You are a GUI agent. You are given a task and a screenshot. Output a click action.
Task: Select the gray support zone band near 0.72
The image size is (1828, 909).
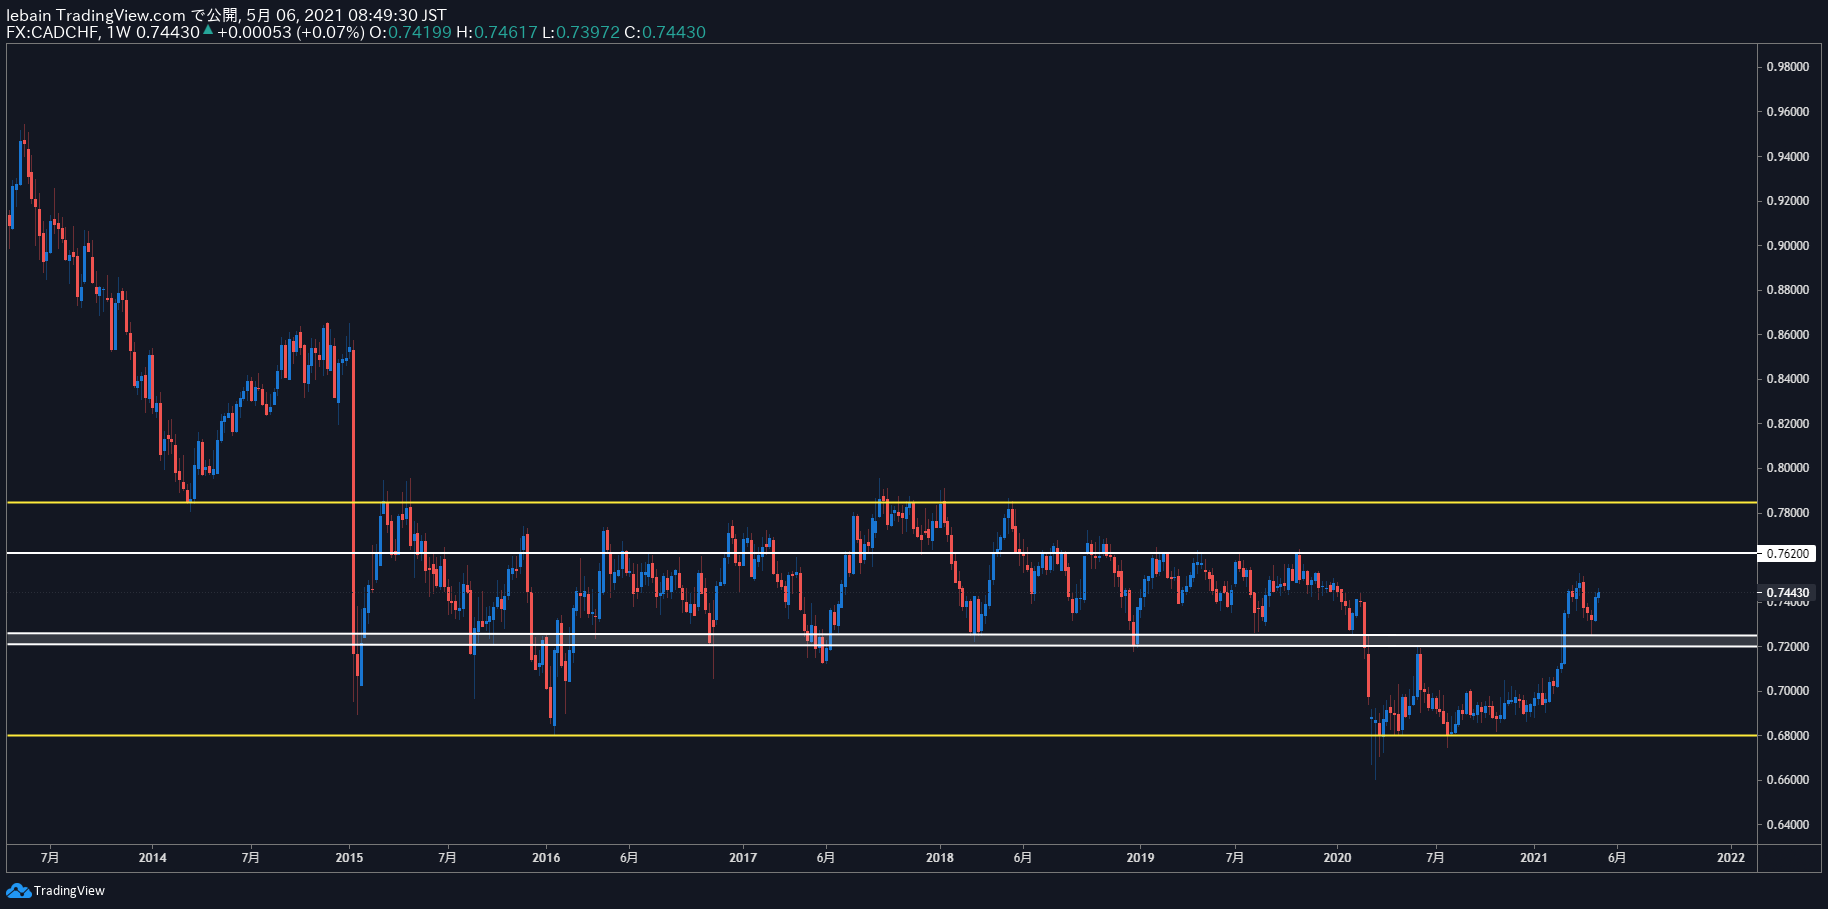click(880, 639)
